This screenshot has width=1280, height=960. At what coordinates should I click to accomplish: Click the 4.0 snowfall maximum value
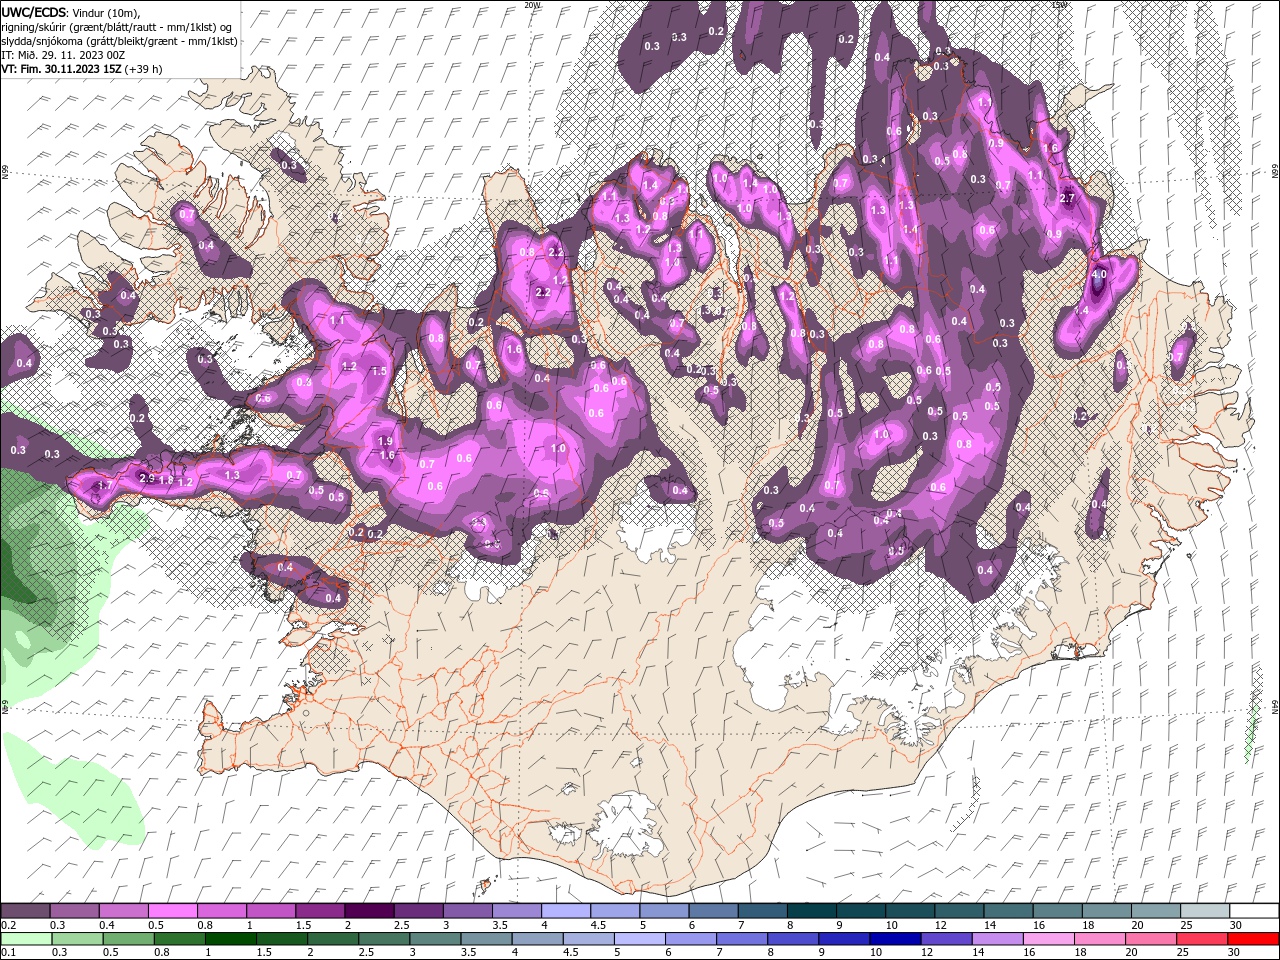[x=1099, y=275]
